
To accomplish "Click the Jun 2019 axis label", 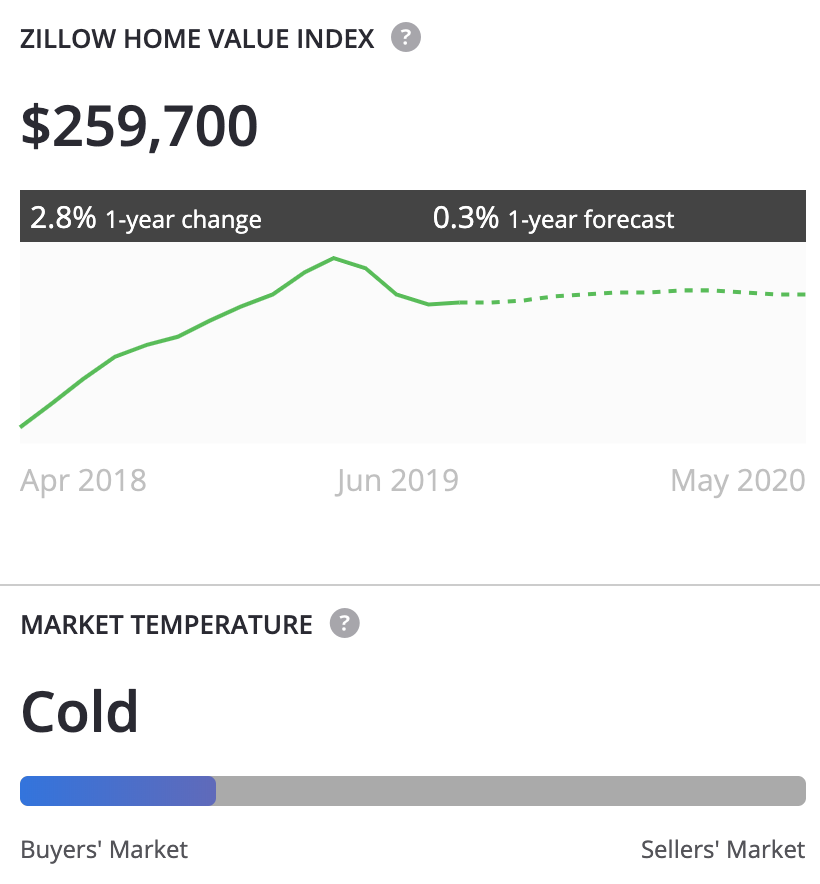I will 397,481.
